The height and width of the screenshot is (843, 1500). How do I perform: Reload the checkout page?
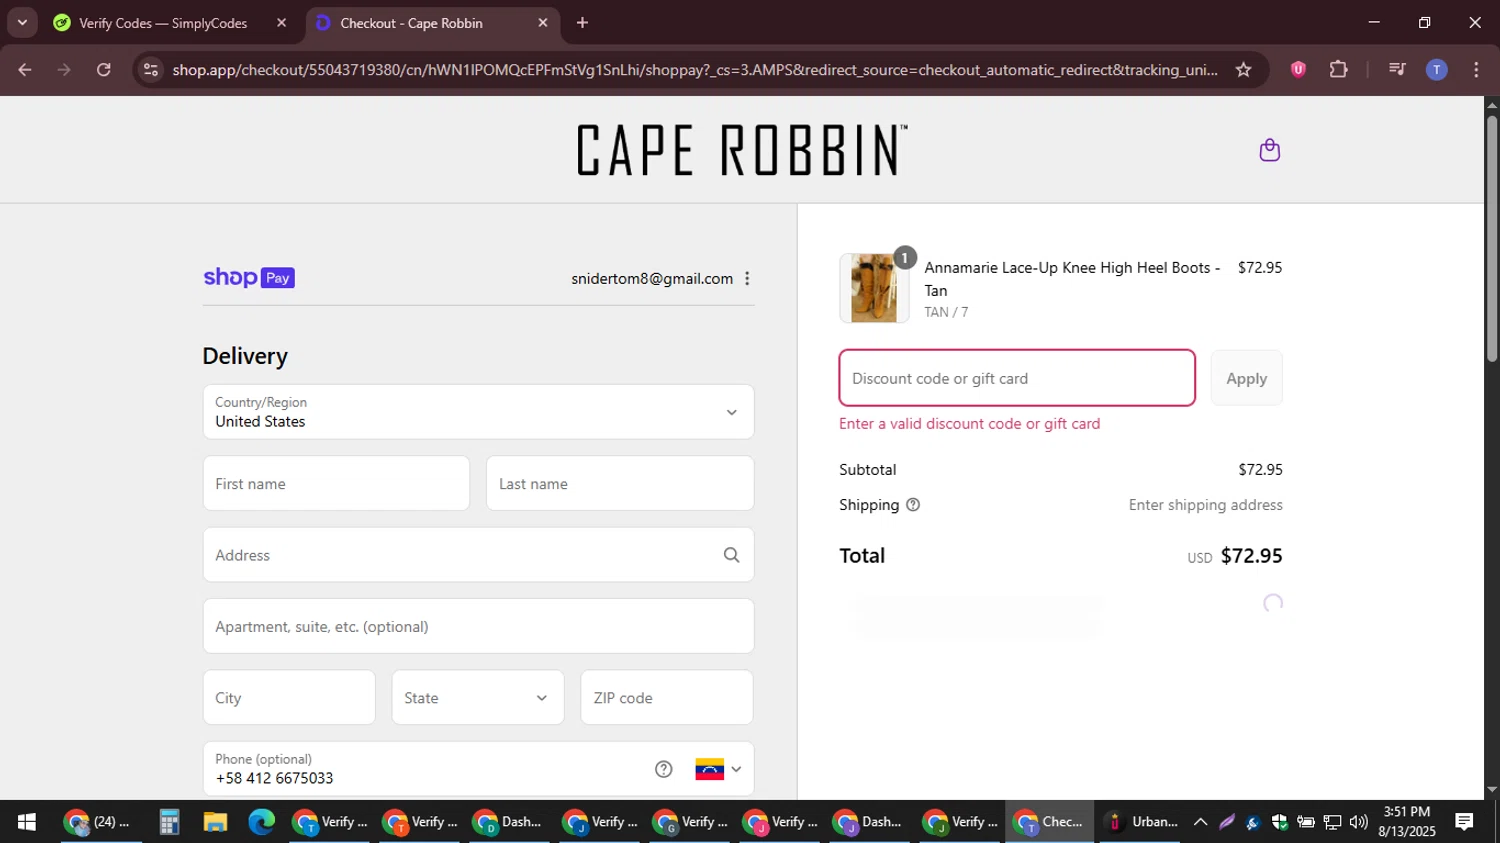pos(104,70)
